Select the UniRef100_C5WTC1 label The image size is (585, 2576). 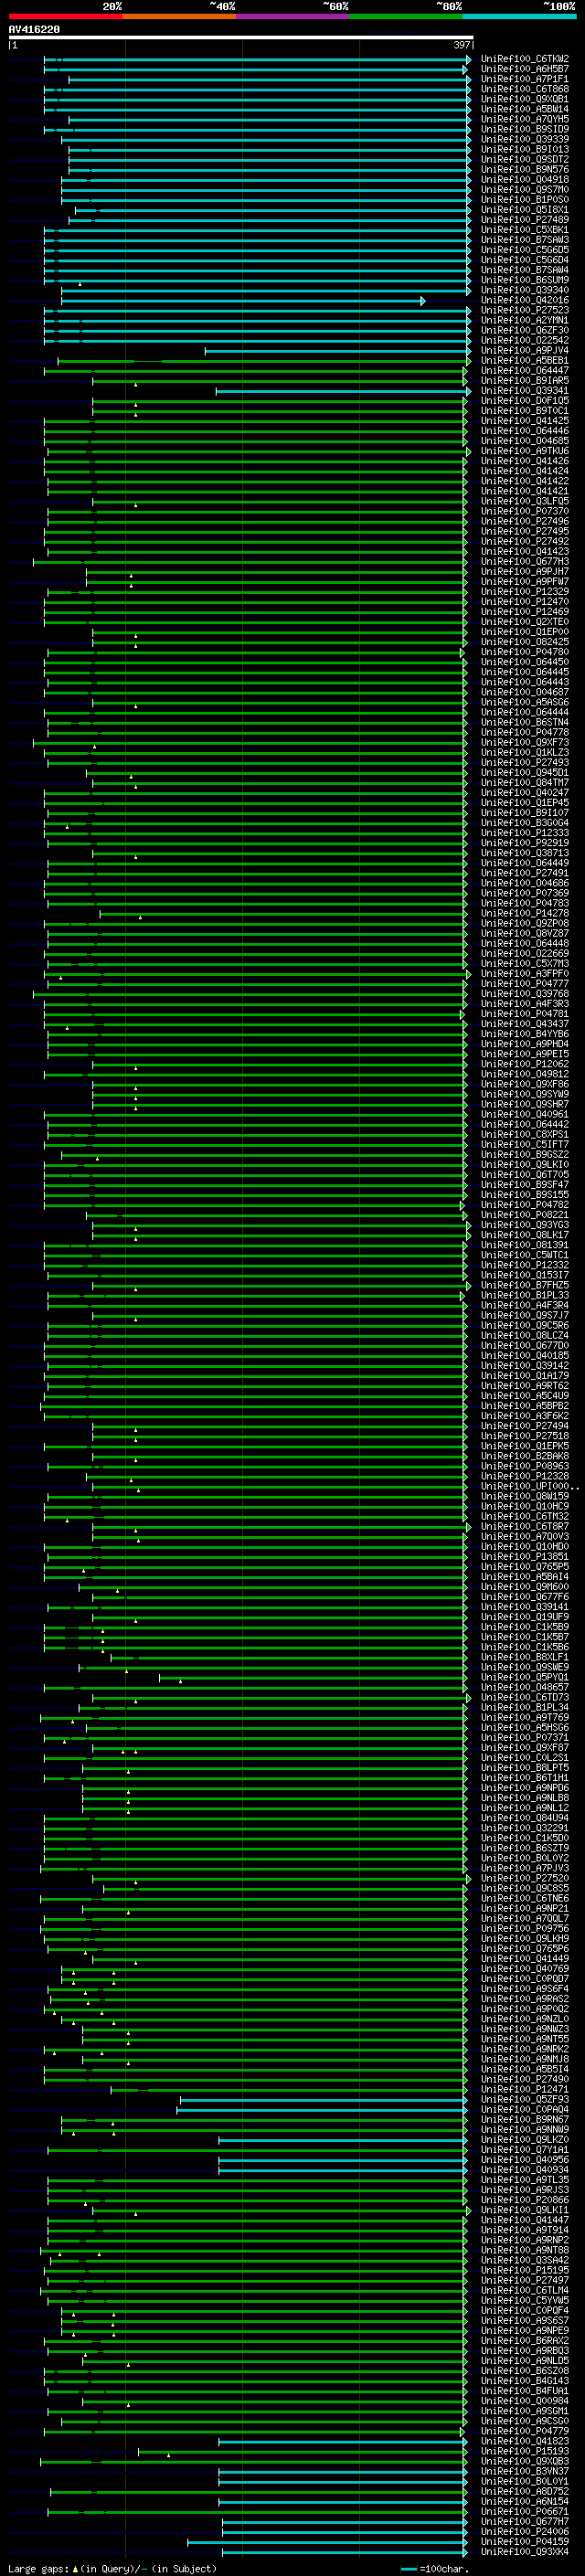tap(524, 1255)
